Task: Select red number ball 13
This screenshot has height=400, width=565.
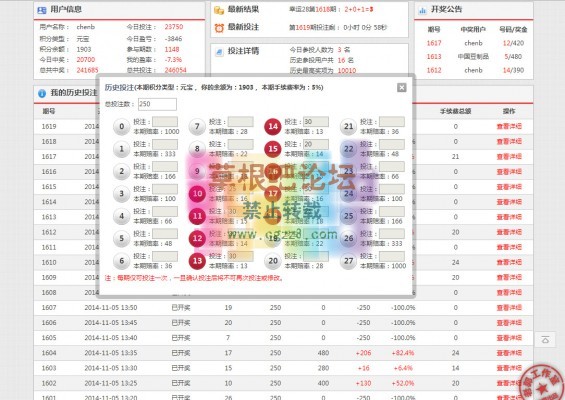Action: (x=197, y=261)
